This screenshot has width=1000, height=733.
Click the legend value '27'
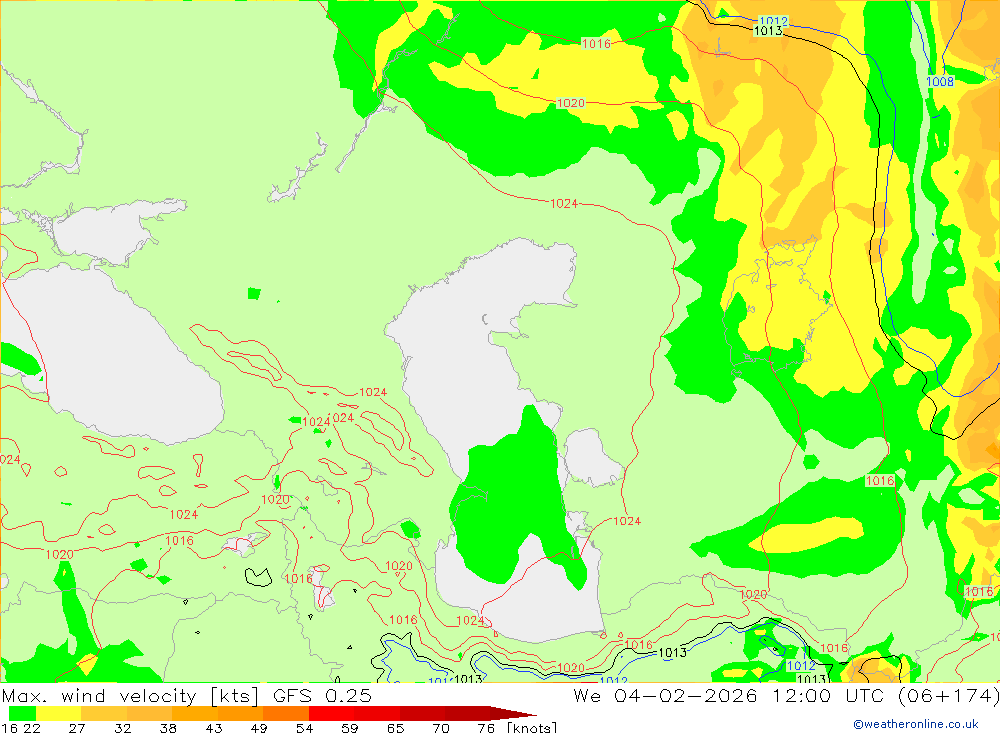pyautogui.click(x=77, y=728)
